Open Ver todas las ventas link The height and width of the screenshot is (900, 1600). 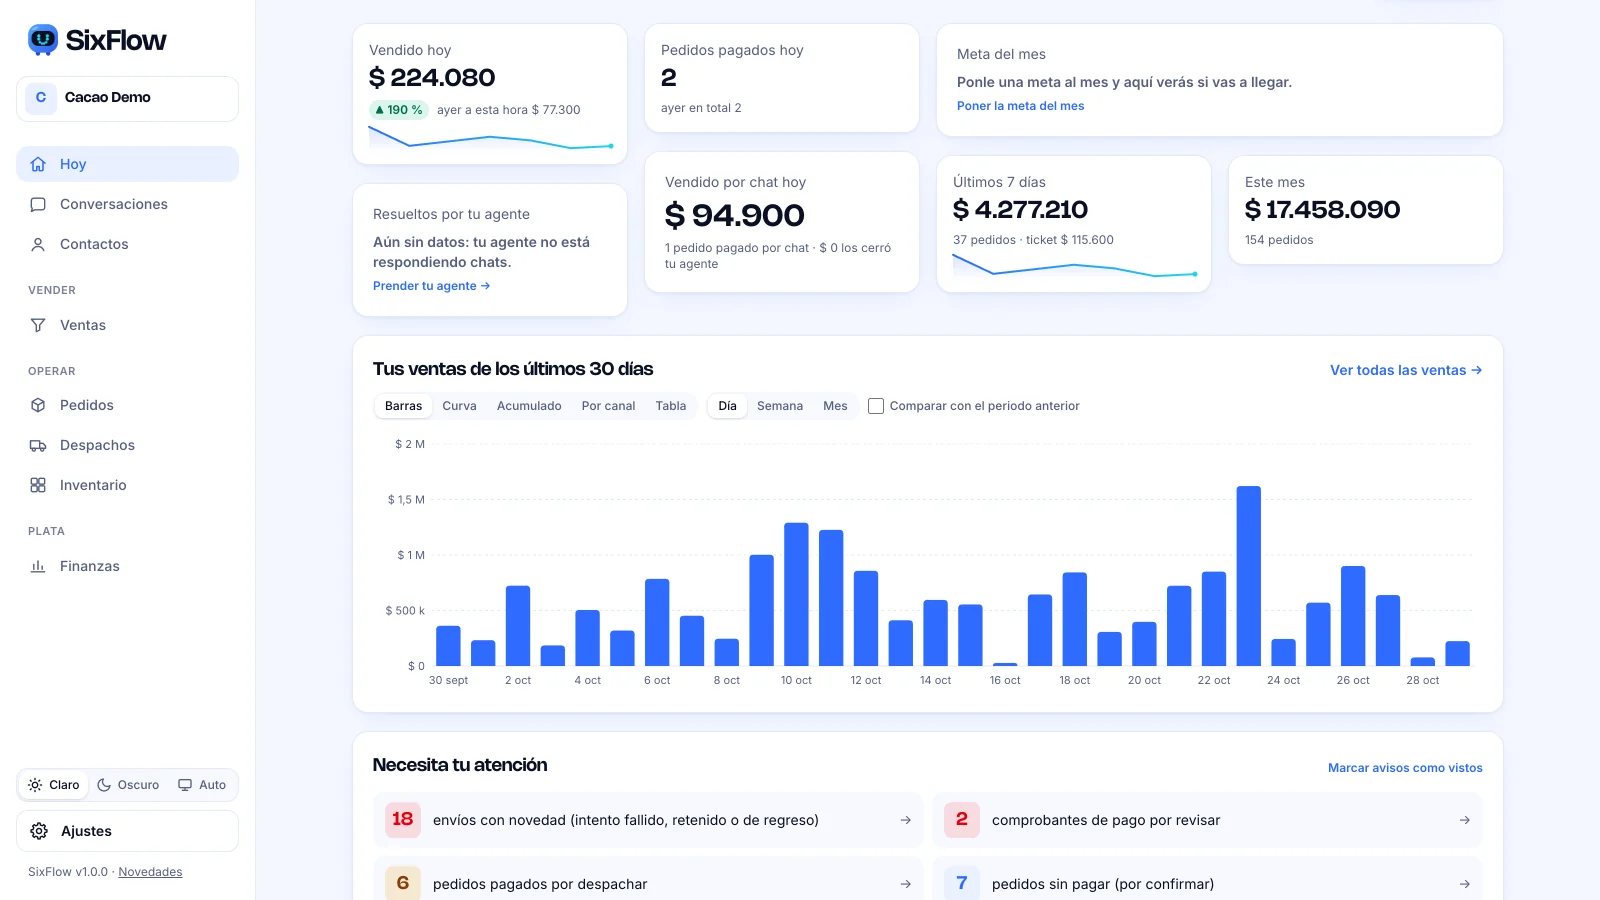tap(1406, 370)
